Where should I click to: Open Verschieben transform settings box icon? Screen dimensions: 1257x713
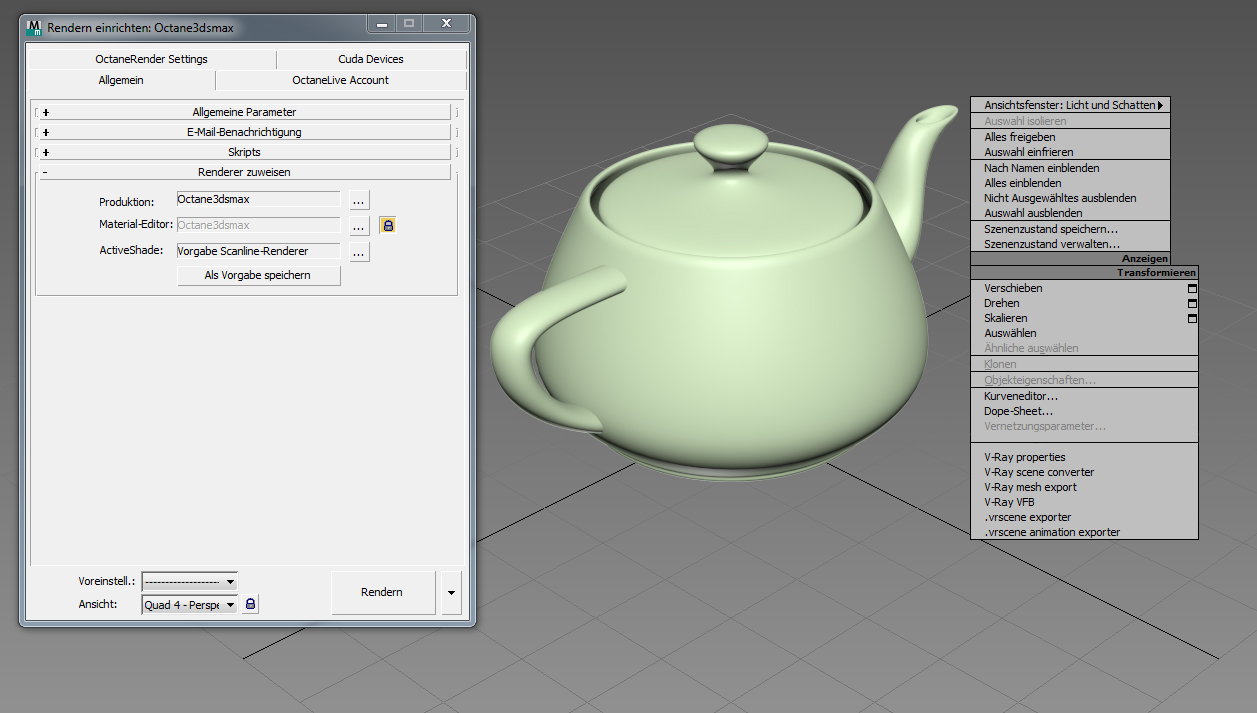[1192, 288]
